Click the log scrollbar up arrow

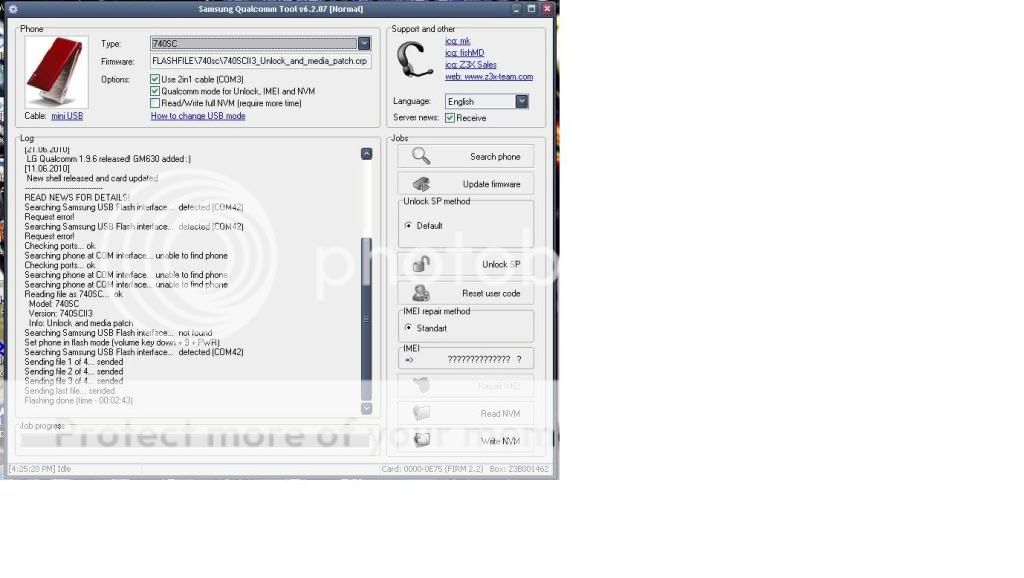[x=366, y=154]
